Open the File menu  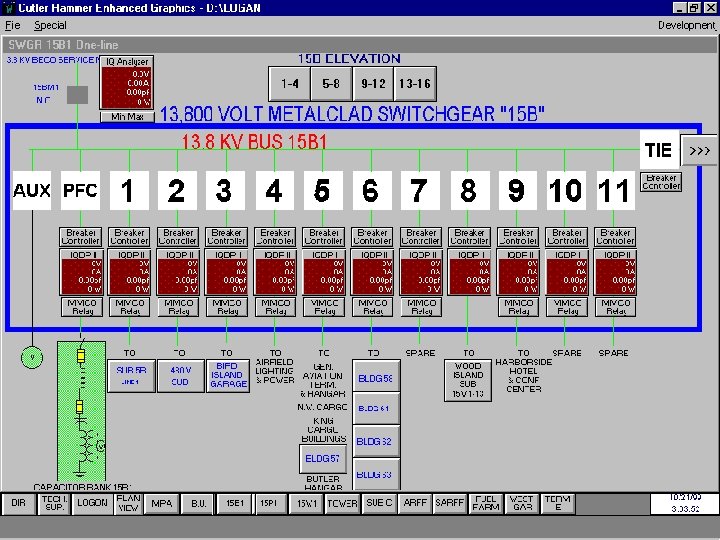click(x=12, y=25)
